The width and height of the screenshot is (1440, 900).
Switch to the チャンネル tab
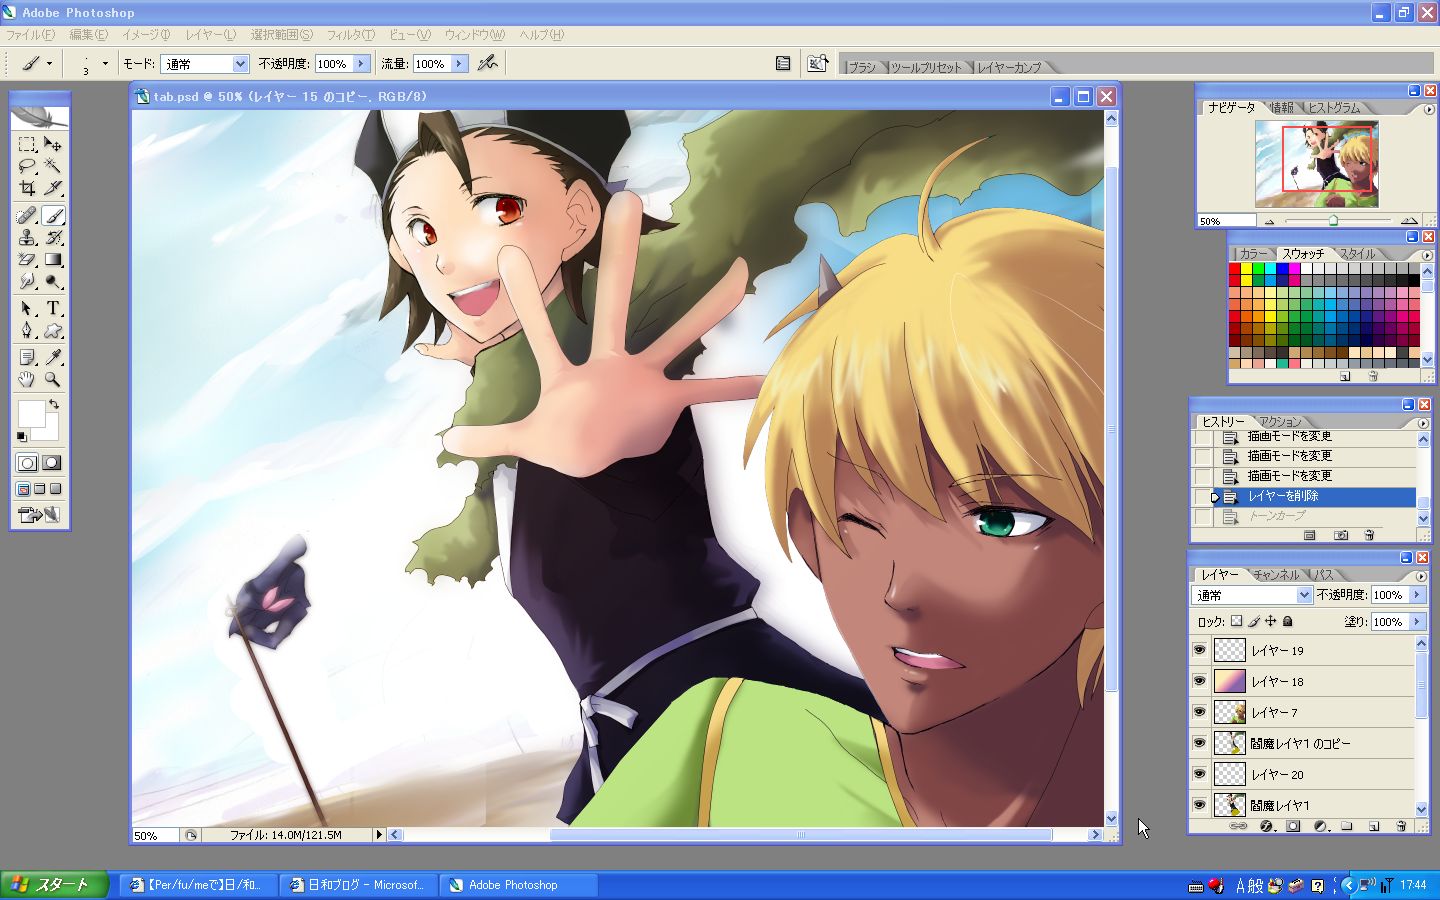pos(1275,575)
